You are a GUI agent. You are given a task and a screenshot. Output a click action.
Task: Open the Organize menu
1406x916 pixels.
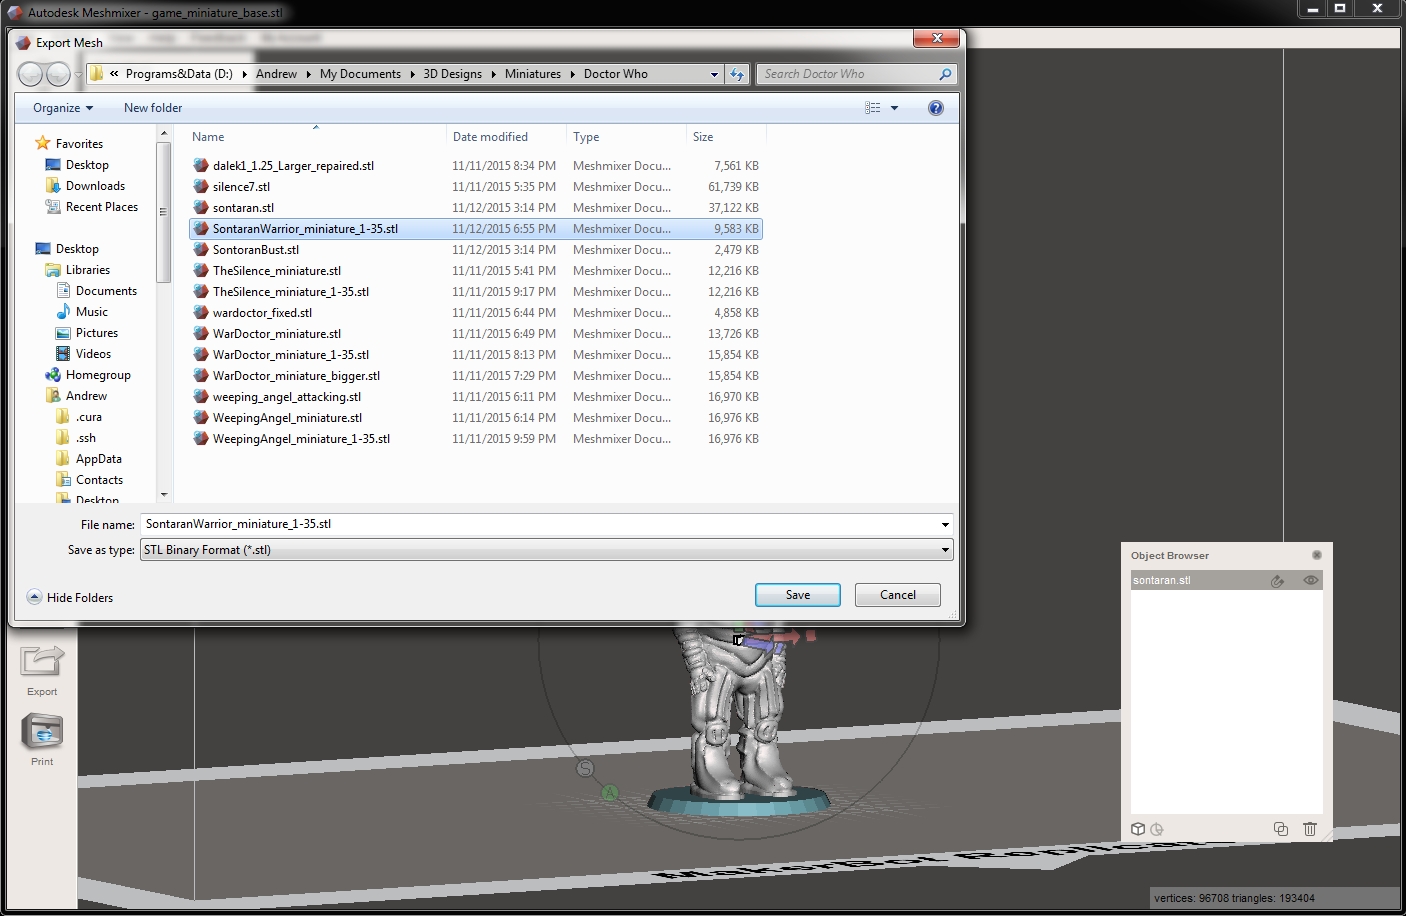click(62, 108)
